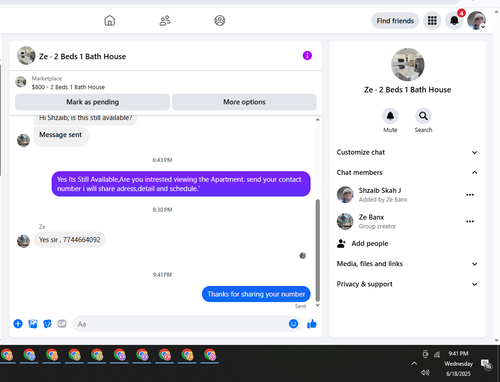Click the taskbar volume speaker icon
This screenshot has height=382, width=500.
tap(425, 373)
